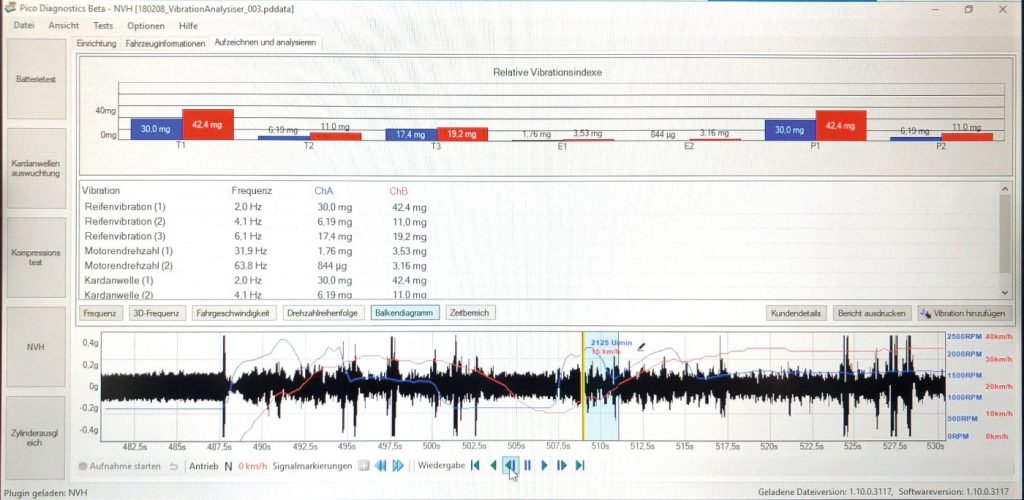Go to the next signal marker

pyautogui.click(x=398, y=465)
